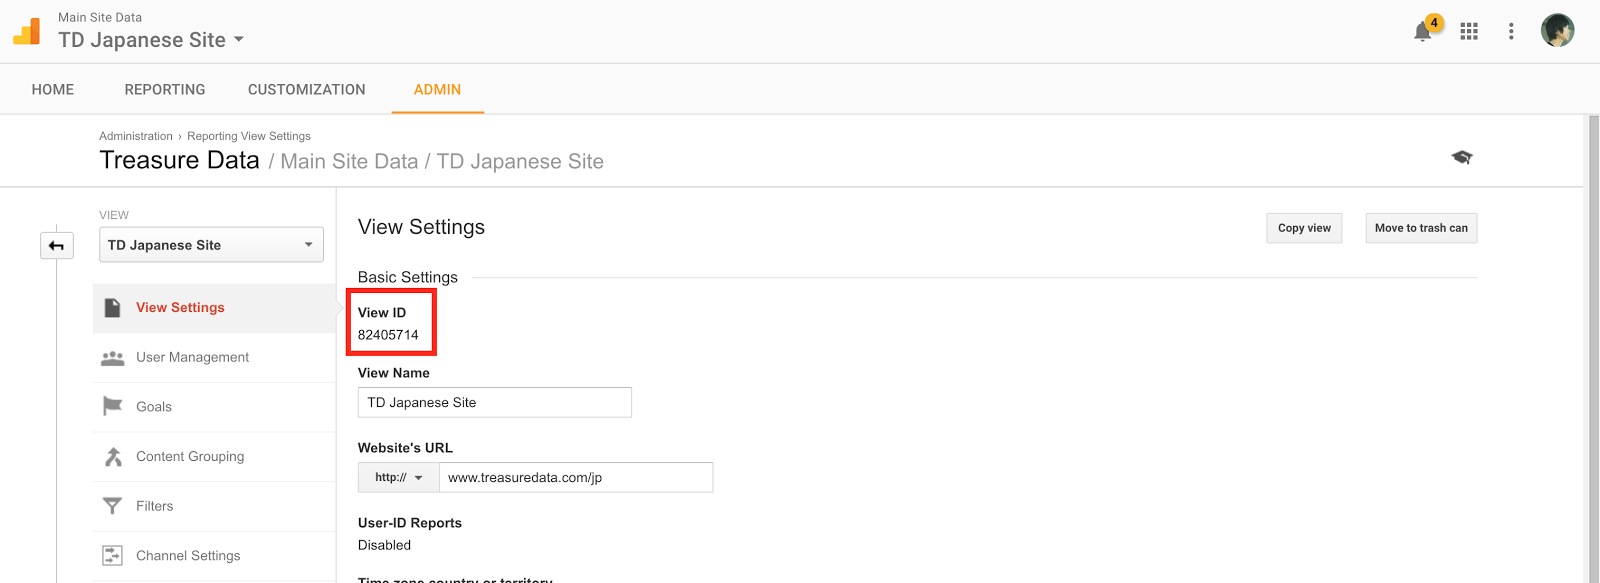Click the page vertical scrollbar

pyautogui.click(x=1593, y=349)
